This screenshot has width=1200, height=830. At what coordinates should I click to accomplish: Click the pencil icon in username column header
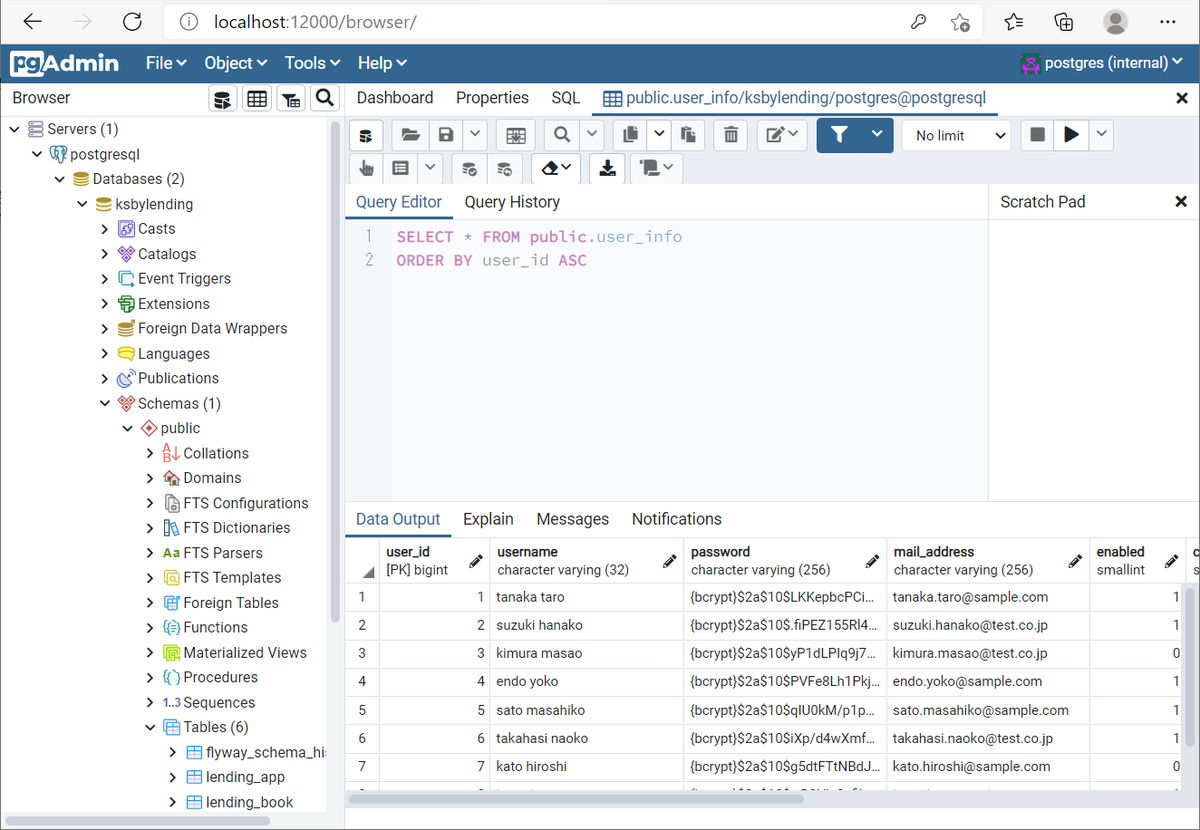point(669,561)
